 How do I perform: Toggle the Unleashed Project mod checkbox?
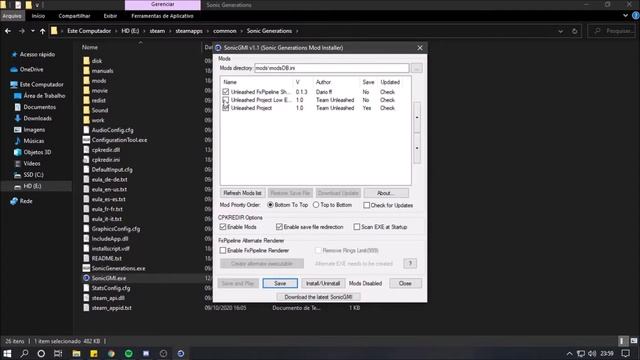pyautogui.click(x=226, y=108)
